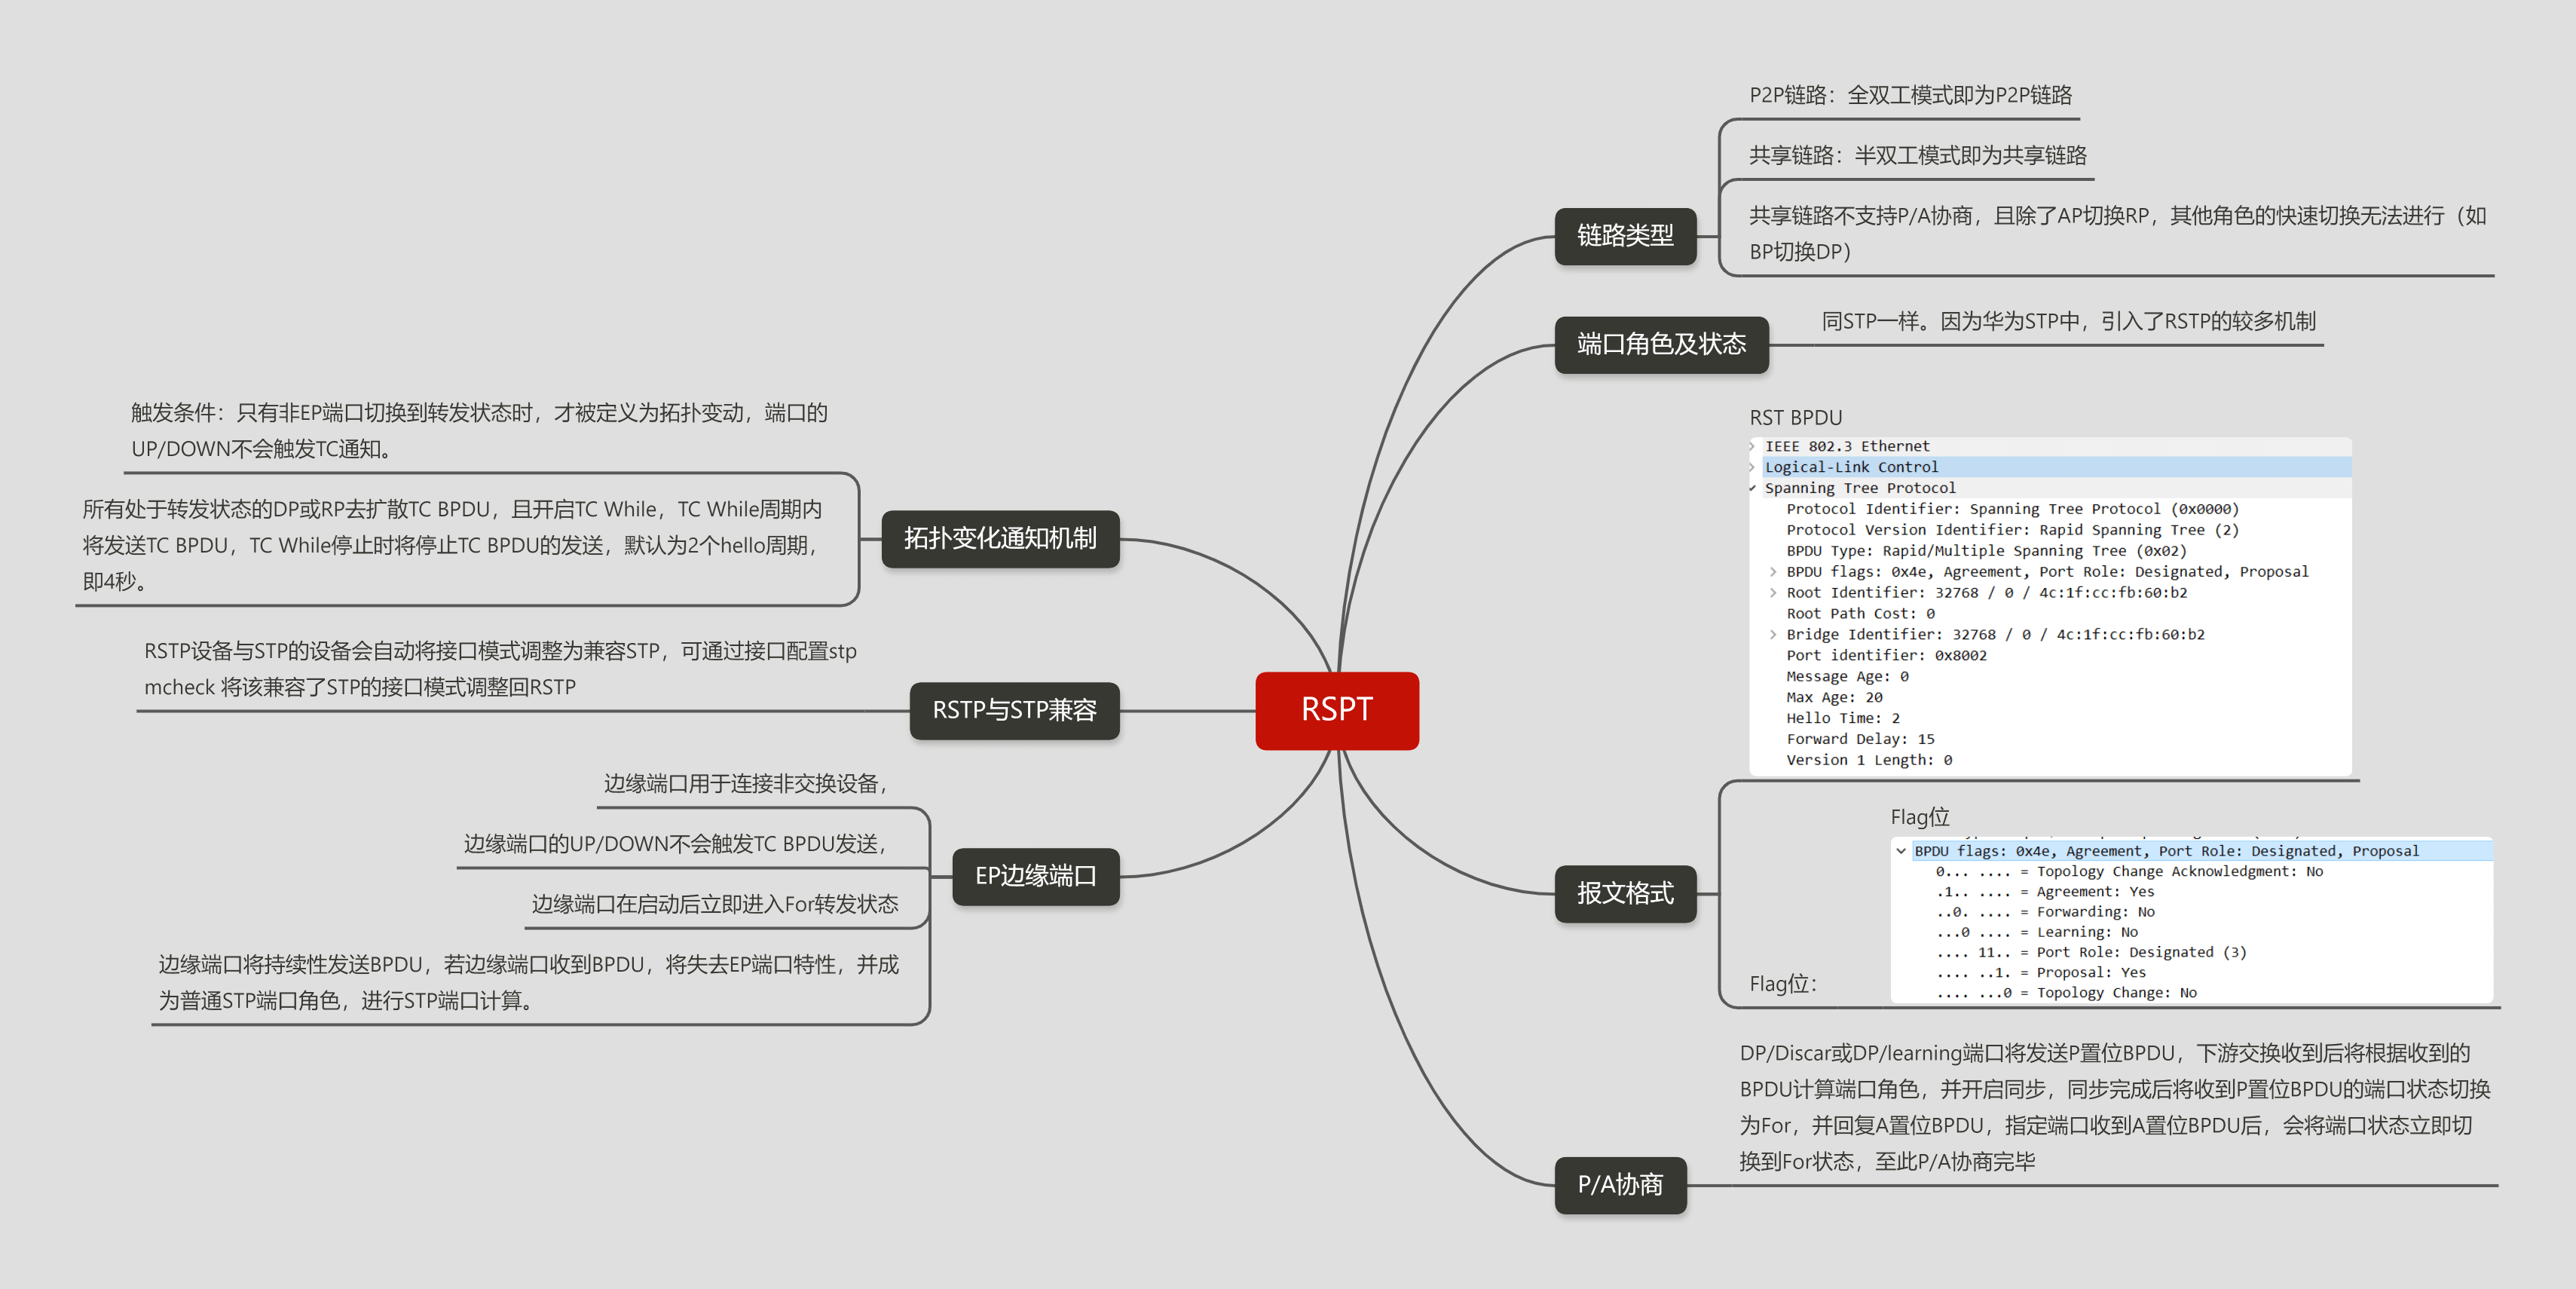Click the central RSPT root node
The height and width of the screenshot is (1289, 2576).
point(1336,710)
